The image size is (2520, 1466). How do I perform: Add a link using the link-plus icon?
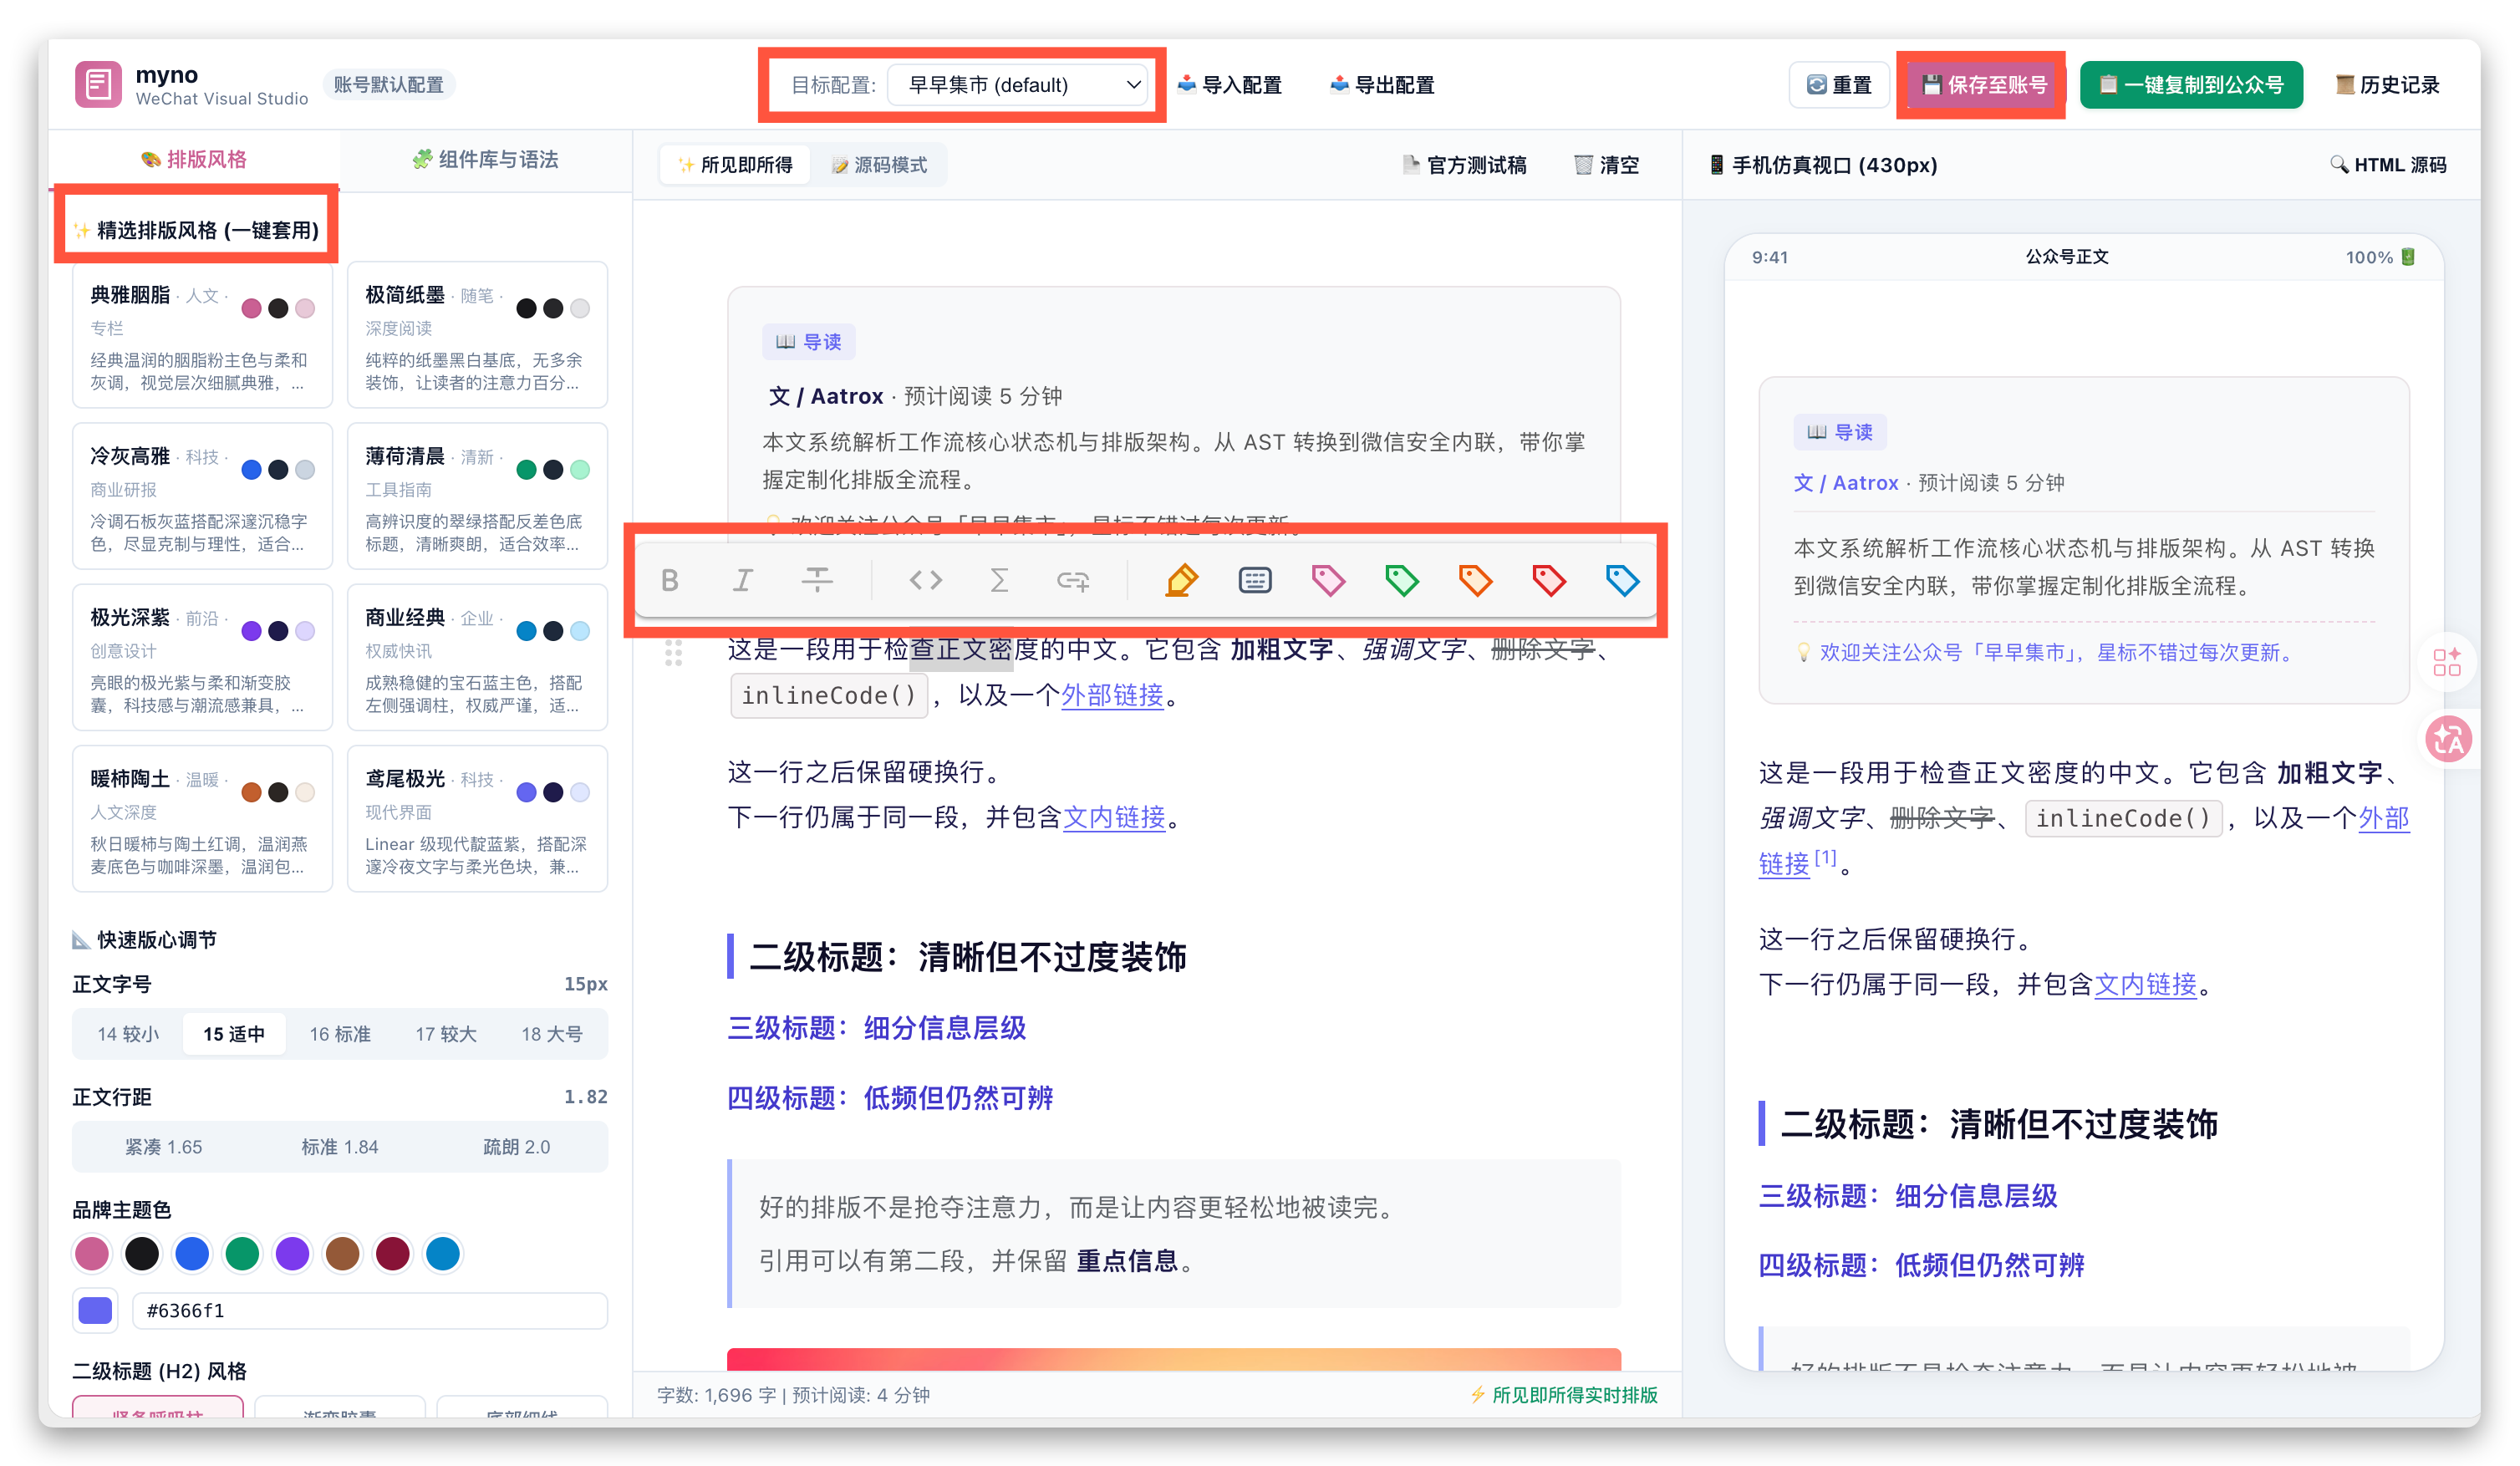(x=1072, y=580)
